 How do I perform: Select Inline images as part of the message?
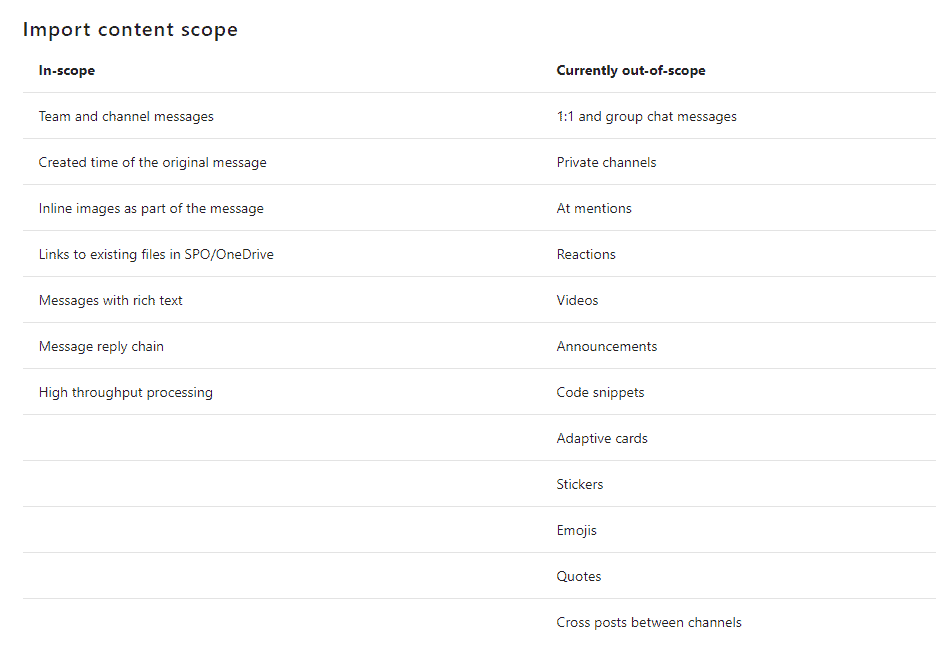tap(151, 208)
